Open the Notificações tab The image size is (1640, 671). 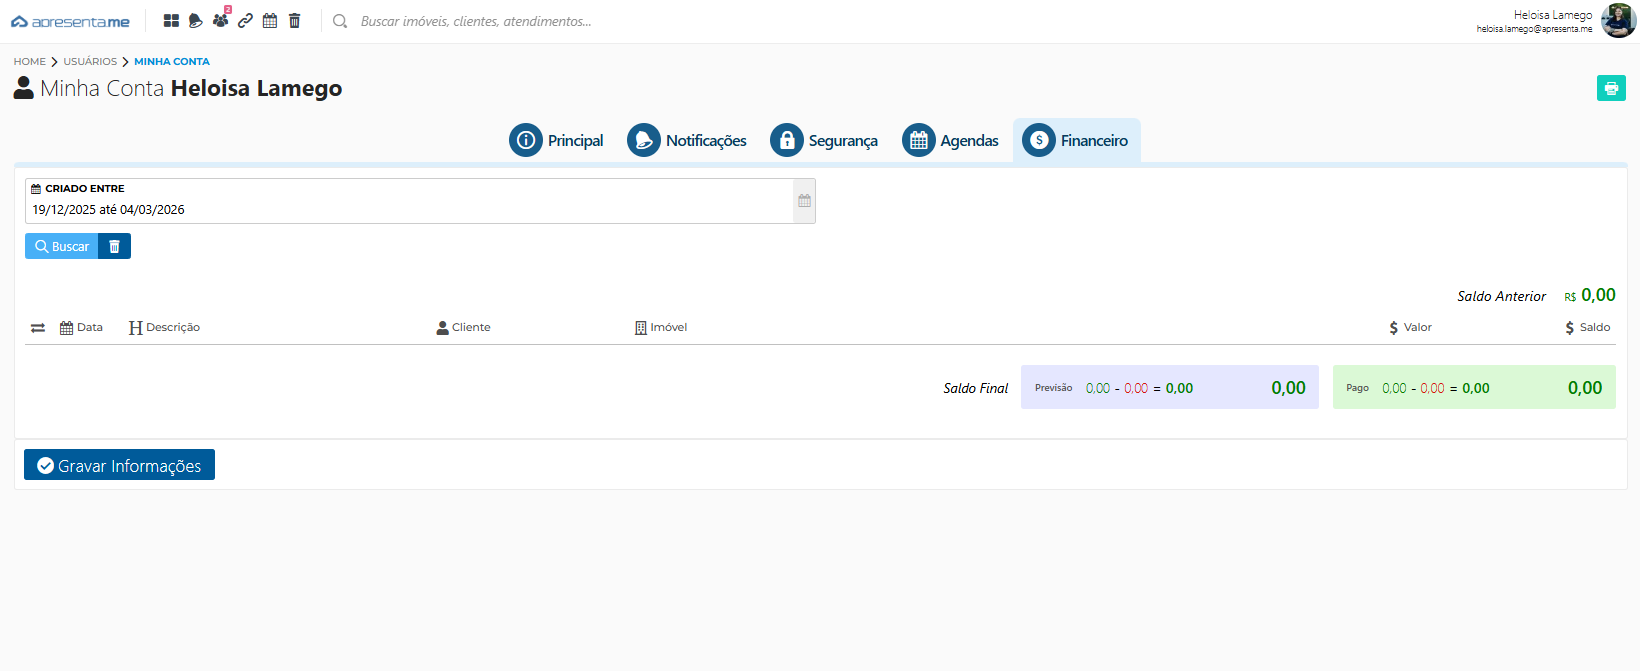coord(687,141)
